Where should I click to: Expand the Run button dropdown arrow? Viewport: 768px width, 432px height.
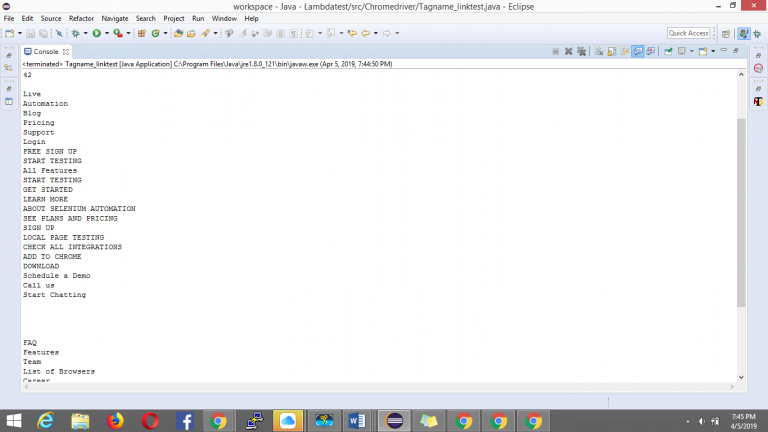pos(106,33)
